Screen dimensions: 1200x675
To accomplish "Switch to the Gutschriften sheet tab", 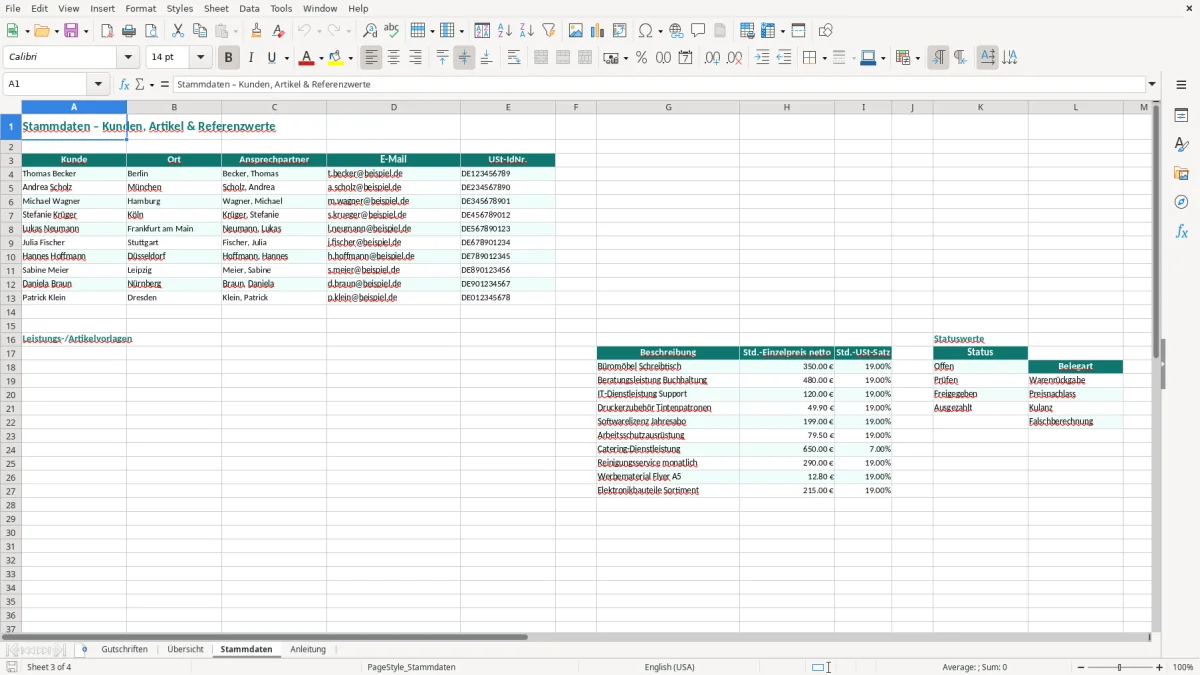I will [124, 649].
